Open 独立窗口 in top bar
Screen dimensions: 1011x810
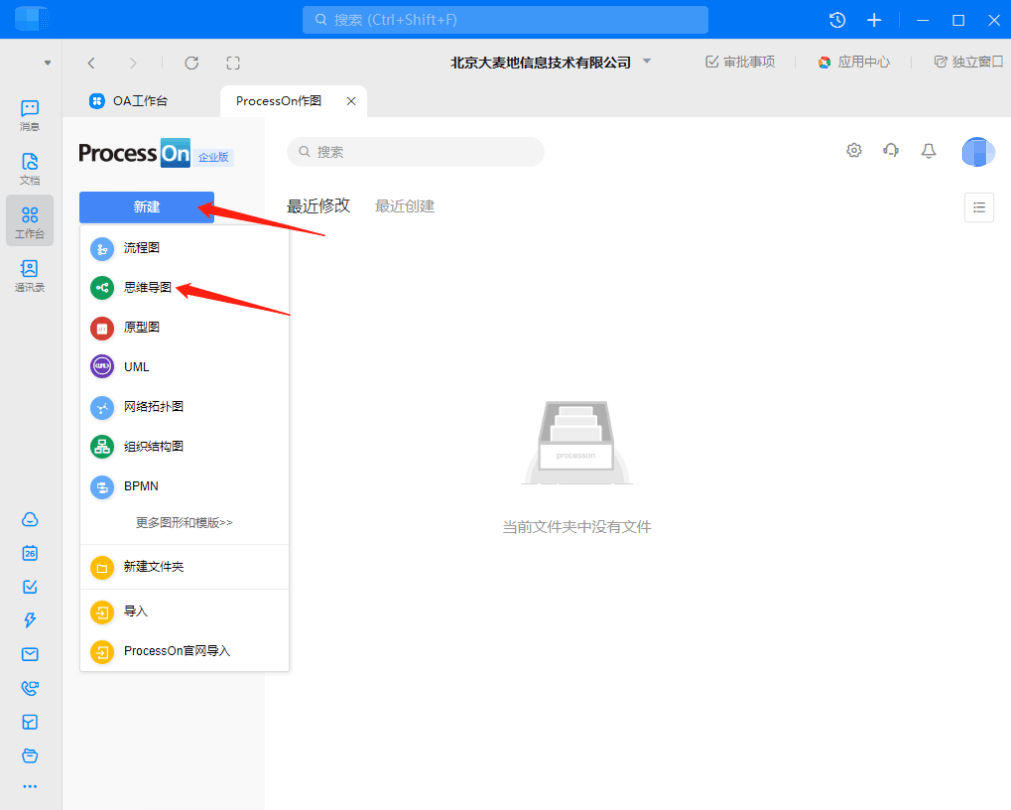(968, 62)
